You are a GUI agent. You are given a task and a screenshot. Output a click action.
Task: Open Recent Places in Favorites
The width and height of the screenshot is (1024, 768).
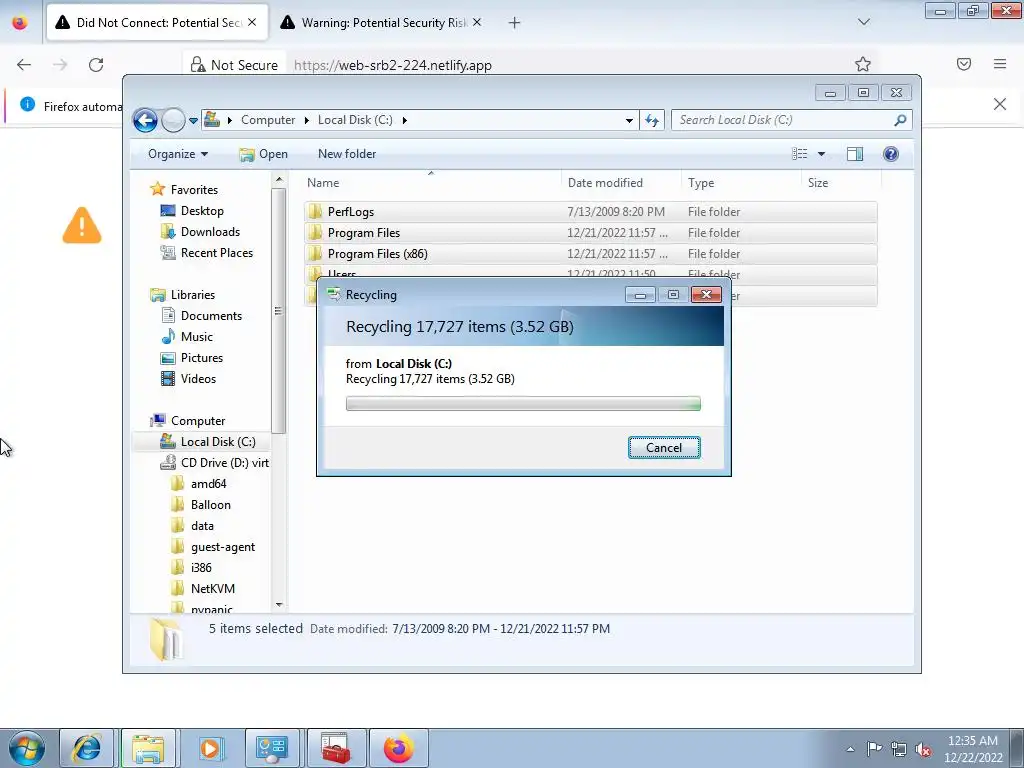(216, 253)
